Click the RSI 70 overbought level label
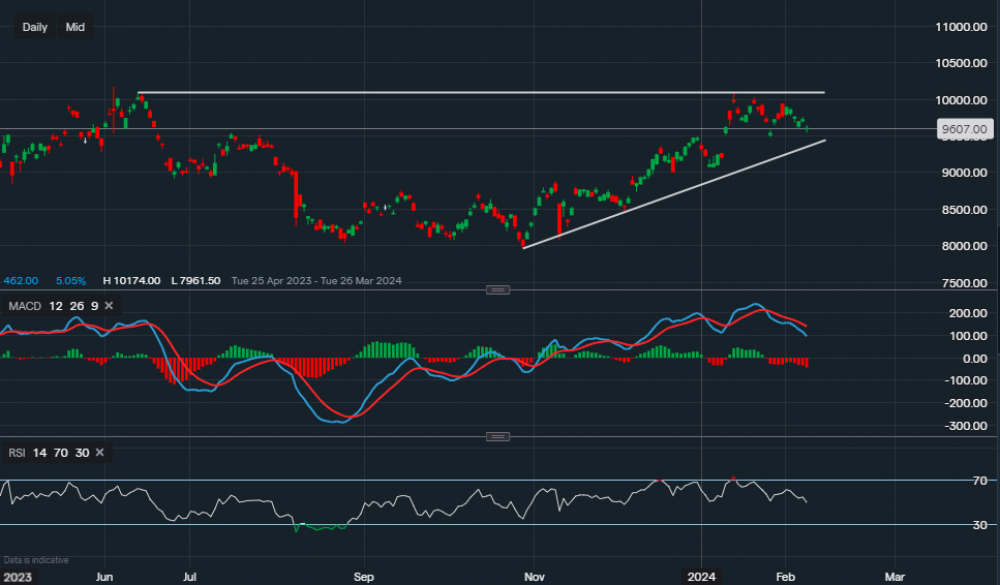Viewport: 1000px width, 585px height. (x=978, y=481)
